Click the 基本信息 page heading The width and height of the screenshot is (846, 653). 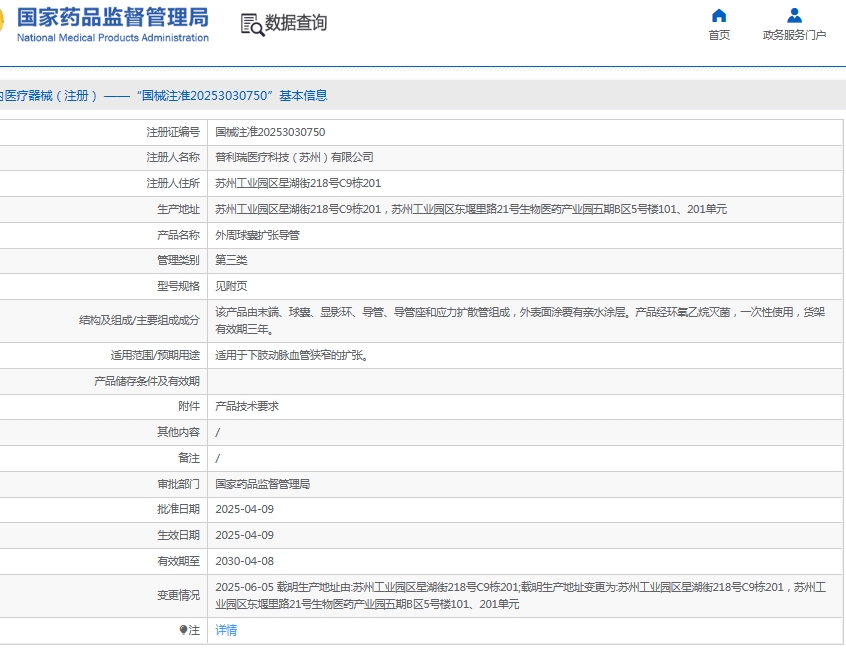pyautogui.click(x=303, y=96)
